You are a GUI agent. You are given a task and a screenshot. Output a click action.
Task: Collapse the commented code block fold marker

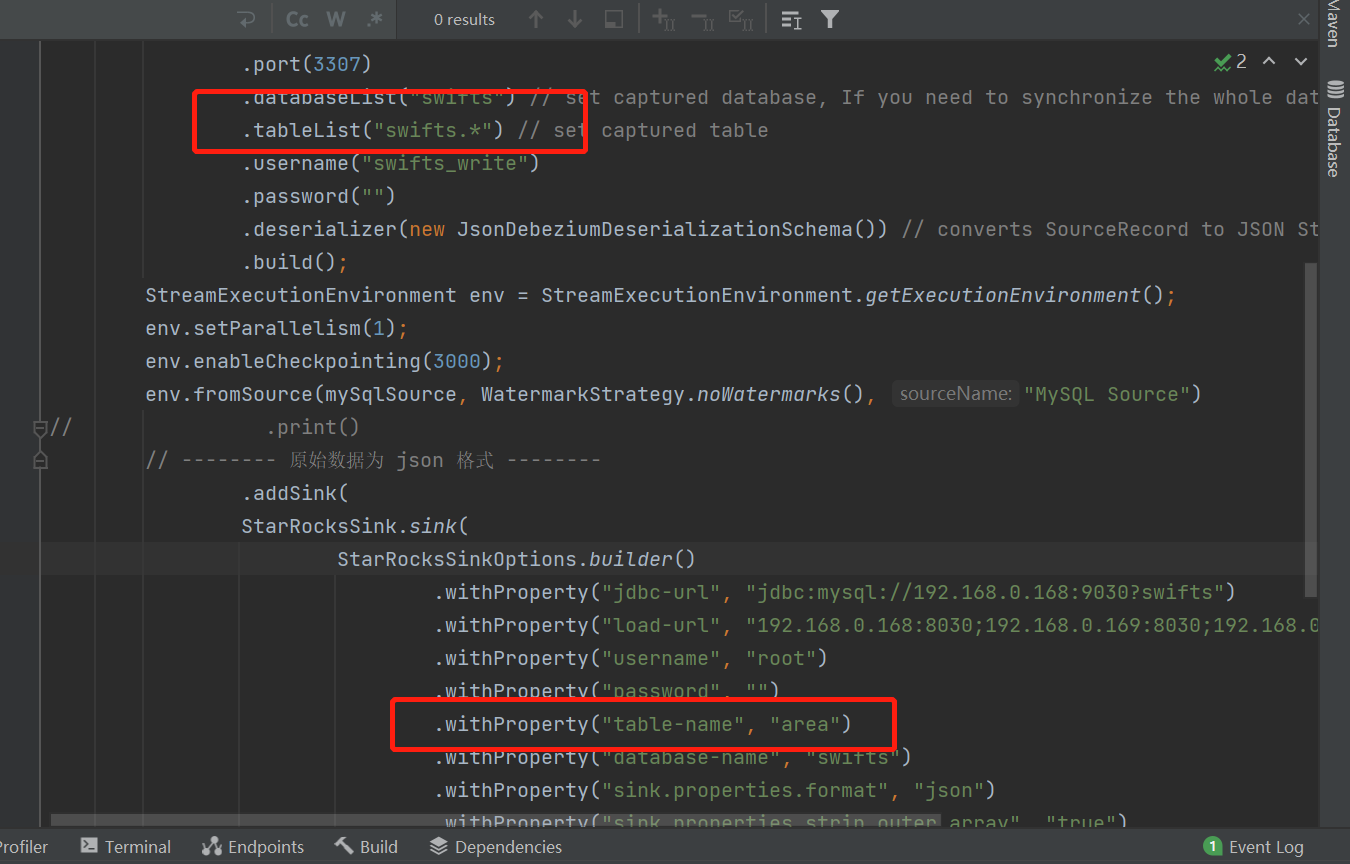tap(40, 428)
